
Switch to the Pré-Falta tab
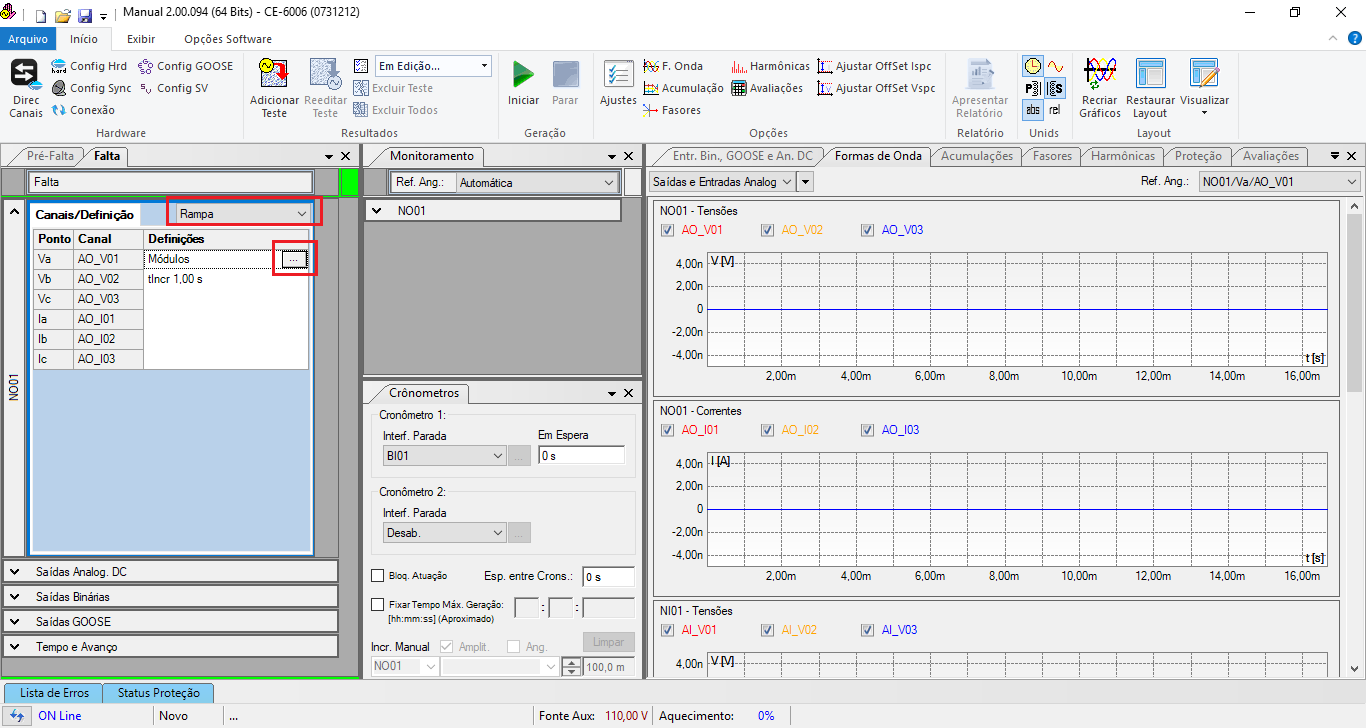click(50, 156)
